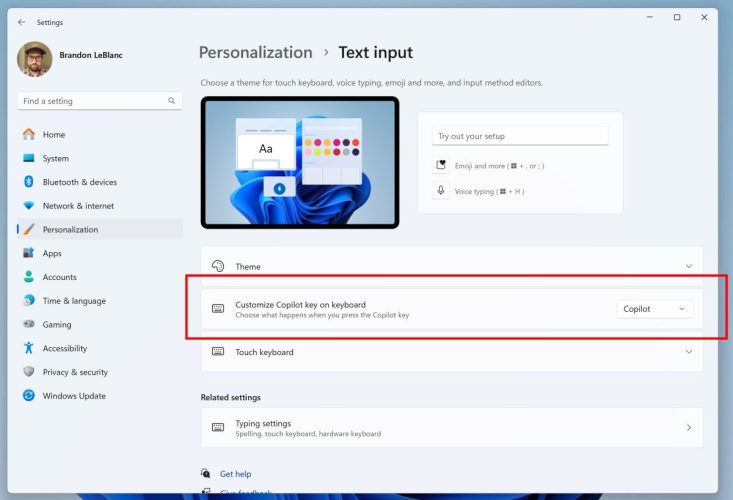Click the System monitor icon
Screen dimensions: 733x500
click(x=29, y=158)
